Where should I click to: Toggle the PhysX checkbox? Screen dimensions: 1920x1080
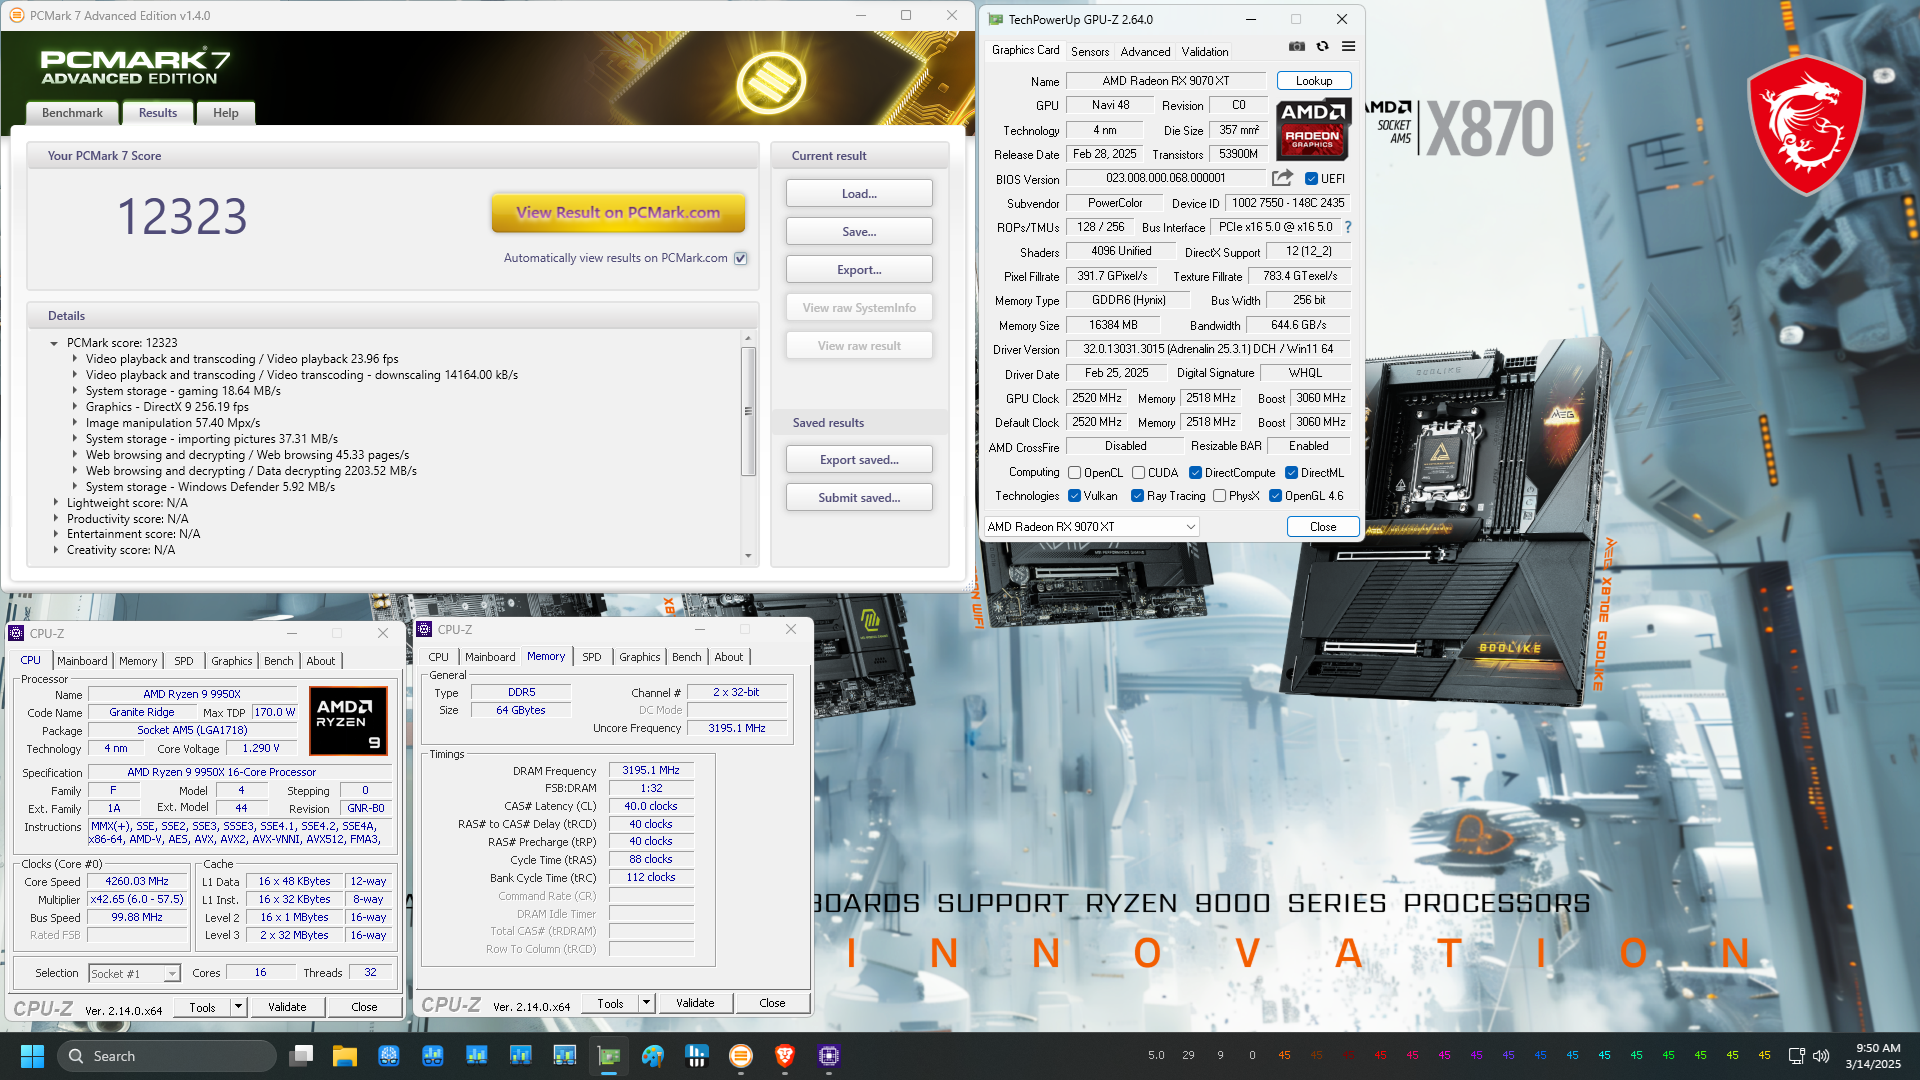[x=1219, y=496]
